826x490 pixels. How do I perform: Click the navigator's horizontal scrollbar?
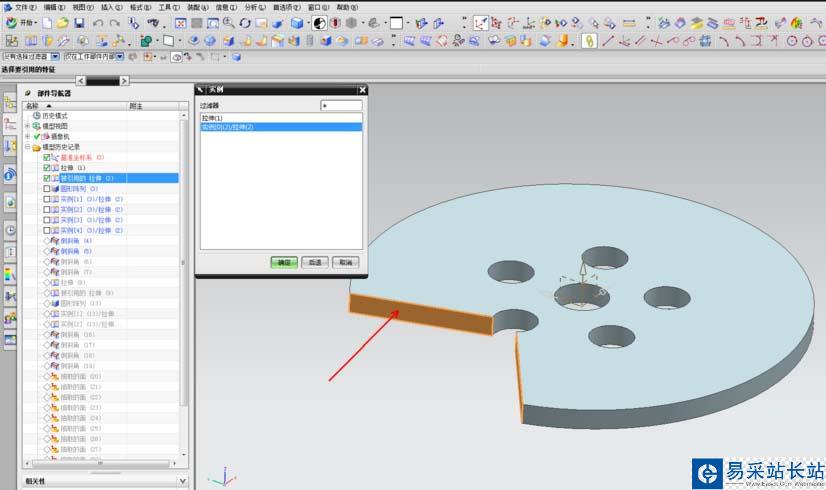tap(101, 464)
